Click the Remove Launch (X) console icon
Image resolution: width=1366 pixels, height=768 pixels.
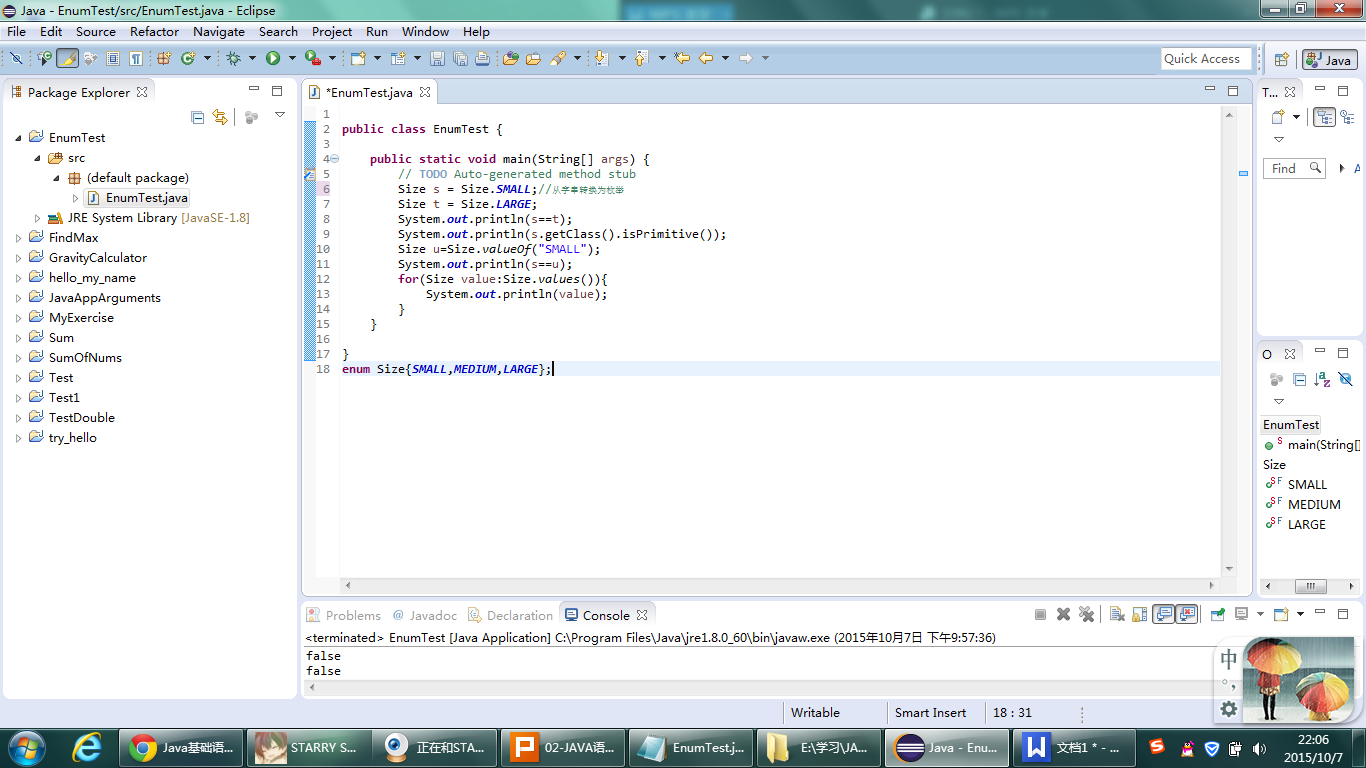click(x=1063, y=614)
